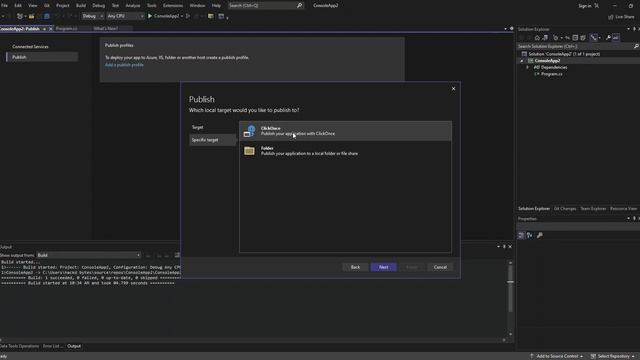The height and width of the screenshot is (360, 640).
Task: Select Solution 'ConsoleApp2' node
Action: pyautogui.click(x=564, y=54)
